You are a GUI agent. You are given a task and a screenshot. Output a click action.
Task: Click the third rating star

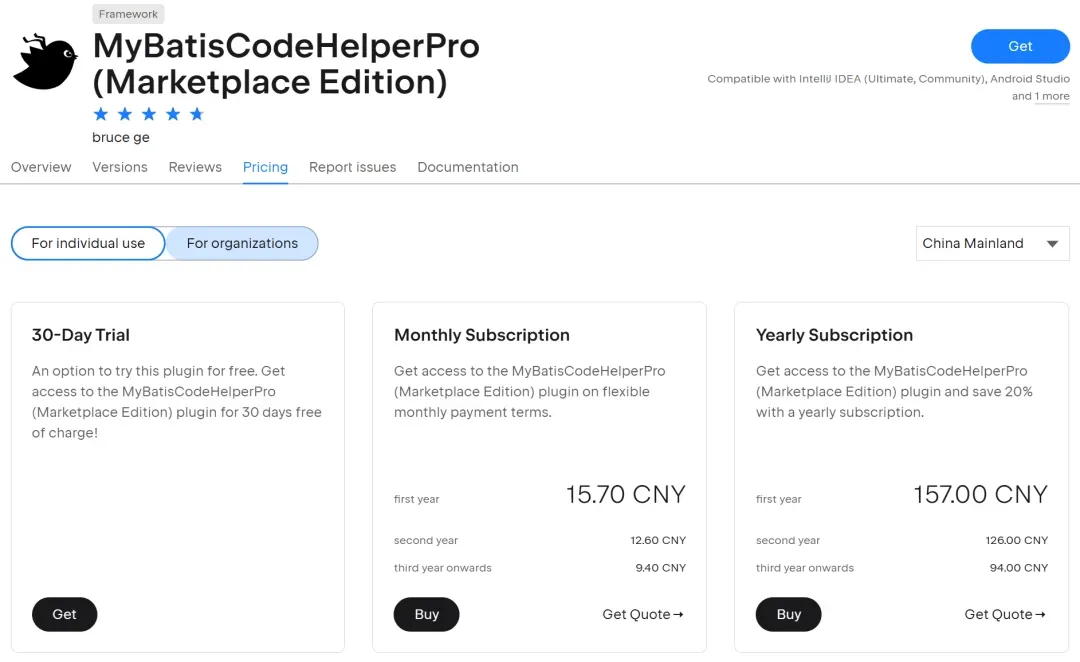pos(149,114)
